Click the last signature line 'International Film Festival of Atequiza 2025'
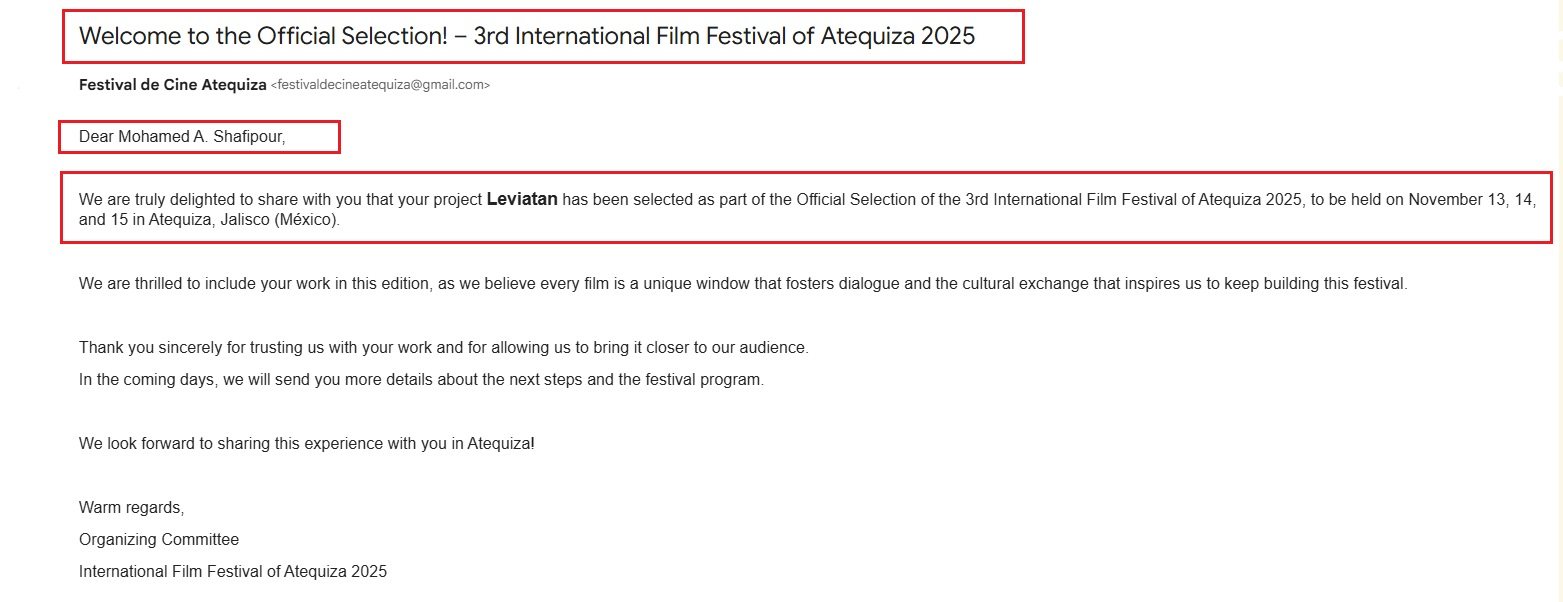 [232, 572]
